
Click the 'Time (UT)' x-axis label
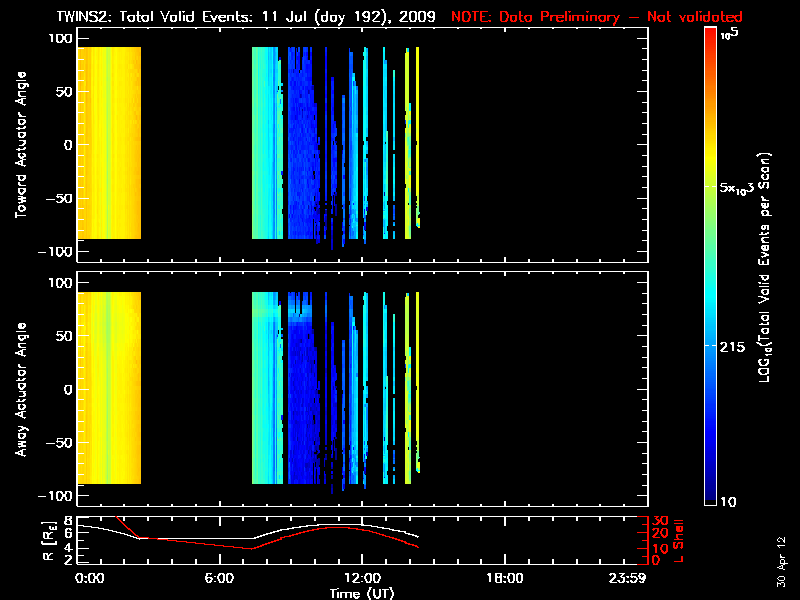(361, 593)
